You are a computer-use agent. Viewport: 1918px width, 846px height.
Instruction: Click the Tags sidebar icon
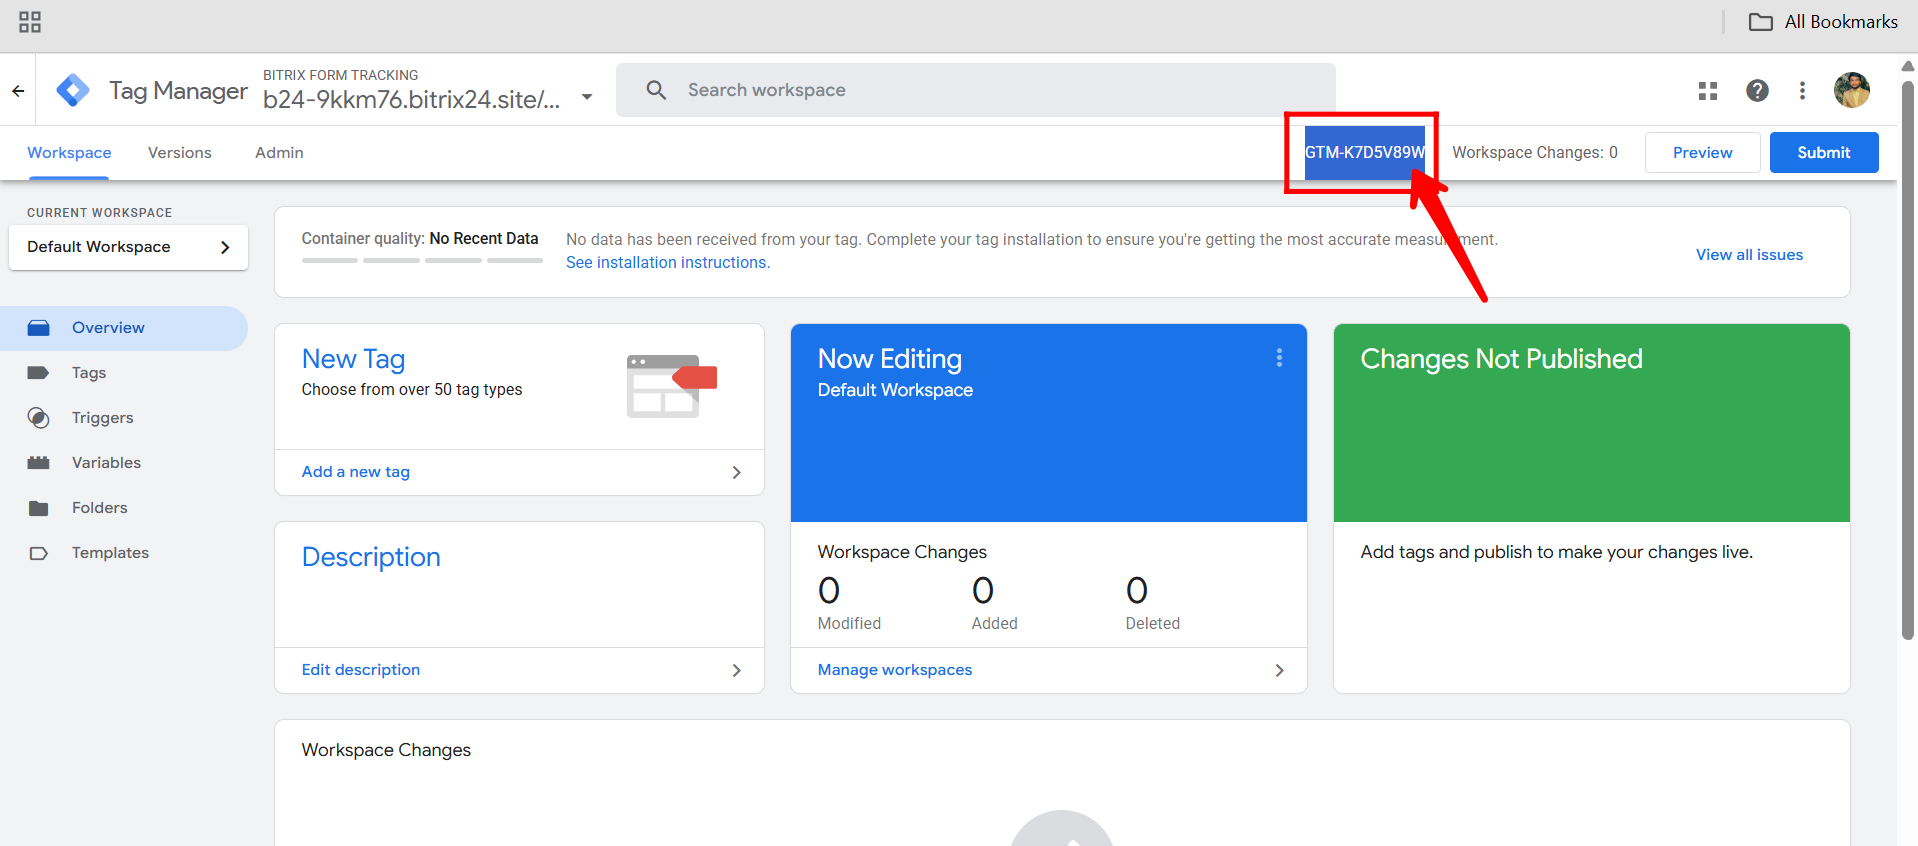pos(39,373)
